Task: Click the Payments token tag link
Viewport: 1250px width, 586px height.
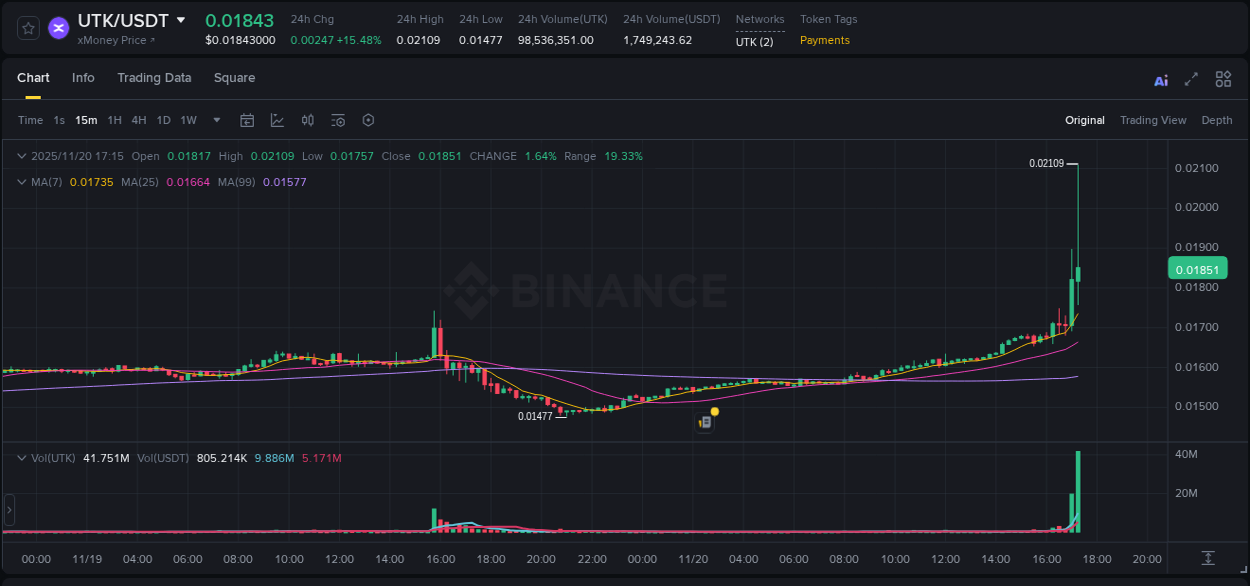Action: click(x=824, y=41)
